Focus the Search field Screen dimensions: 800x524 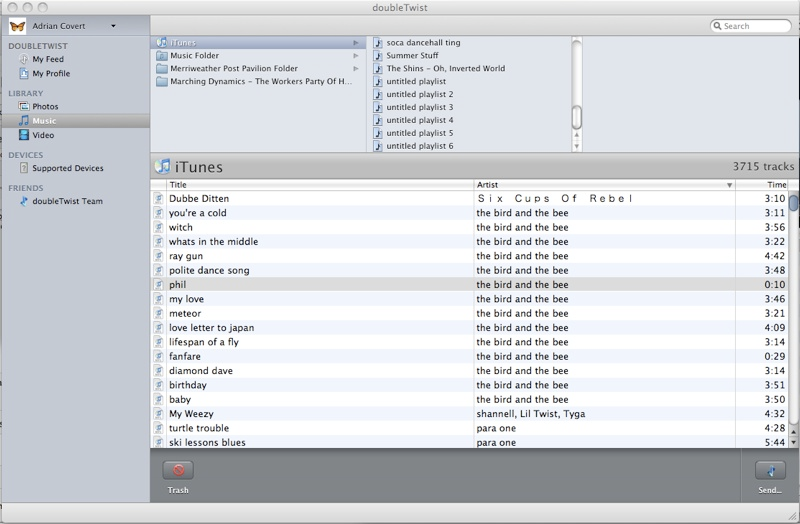751,26
